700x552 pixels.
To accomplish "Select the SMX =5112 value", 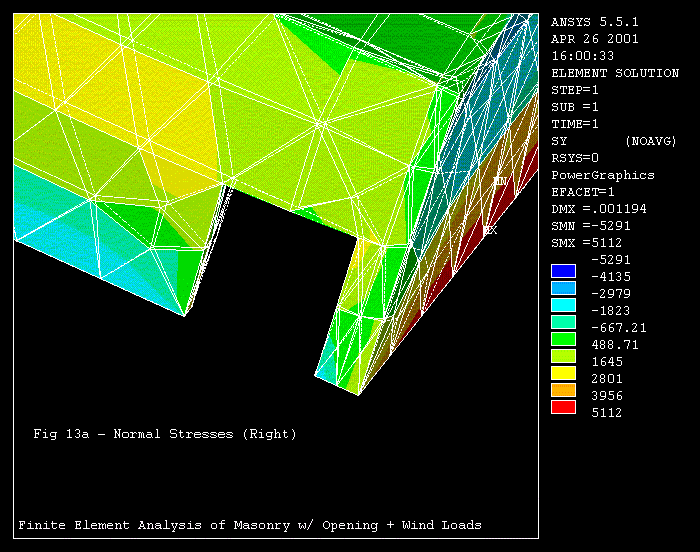I will 589,243.
